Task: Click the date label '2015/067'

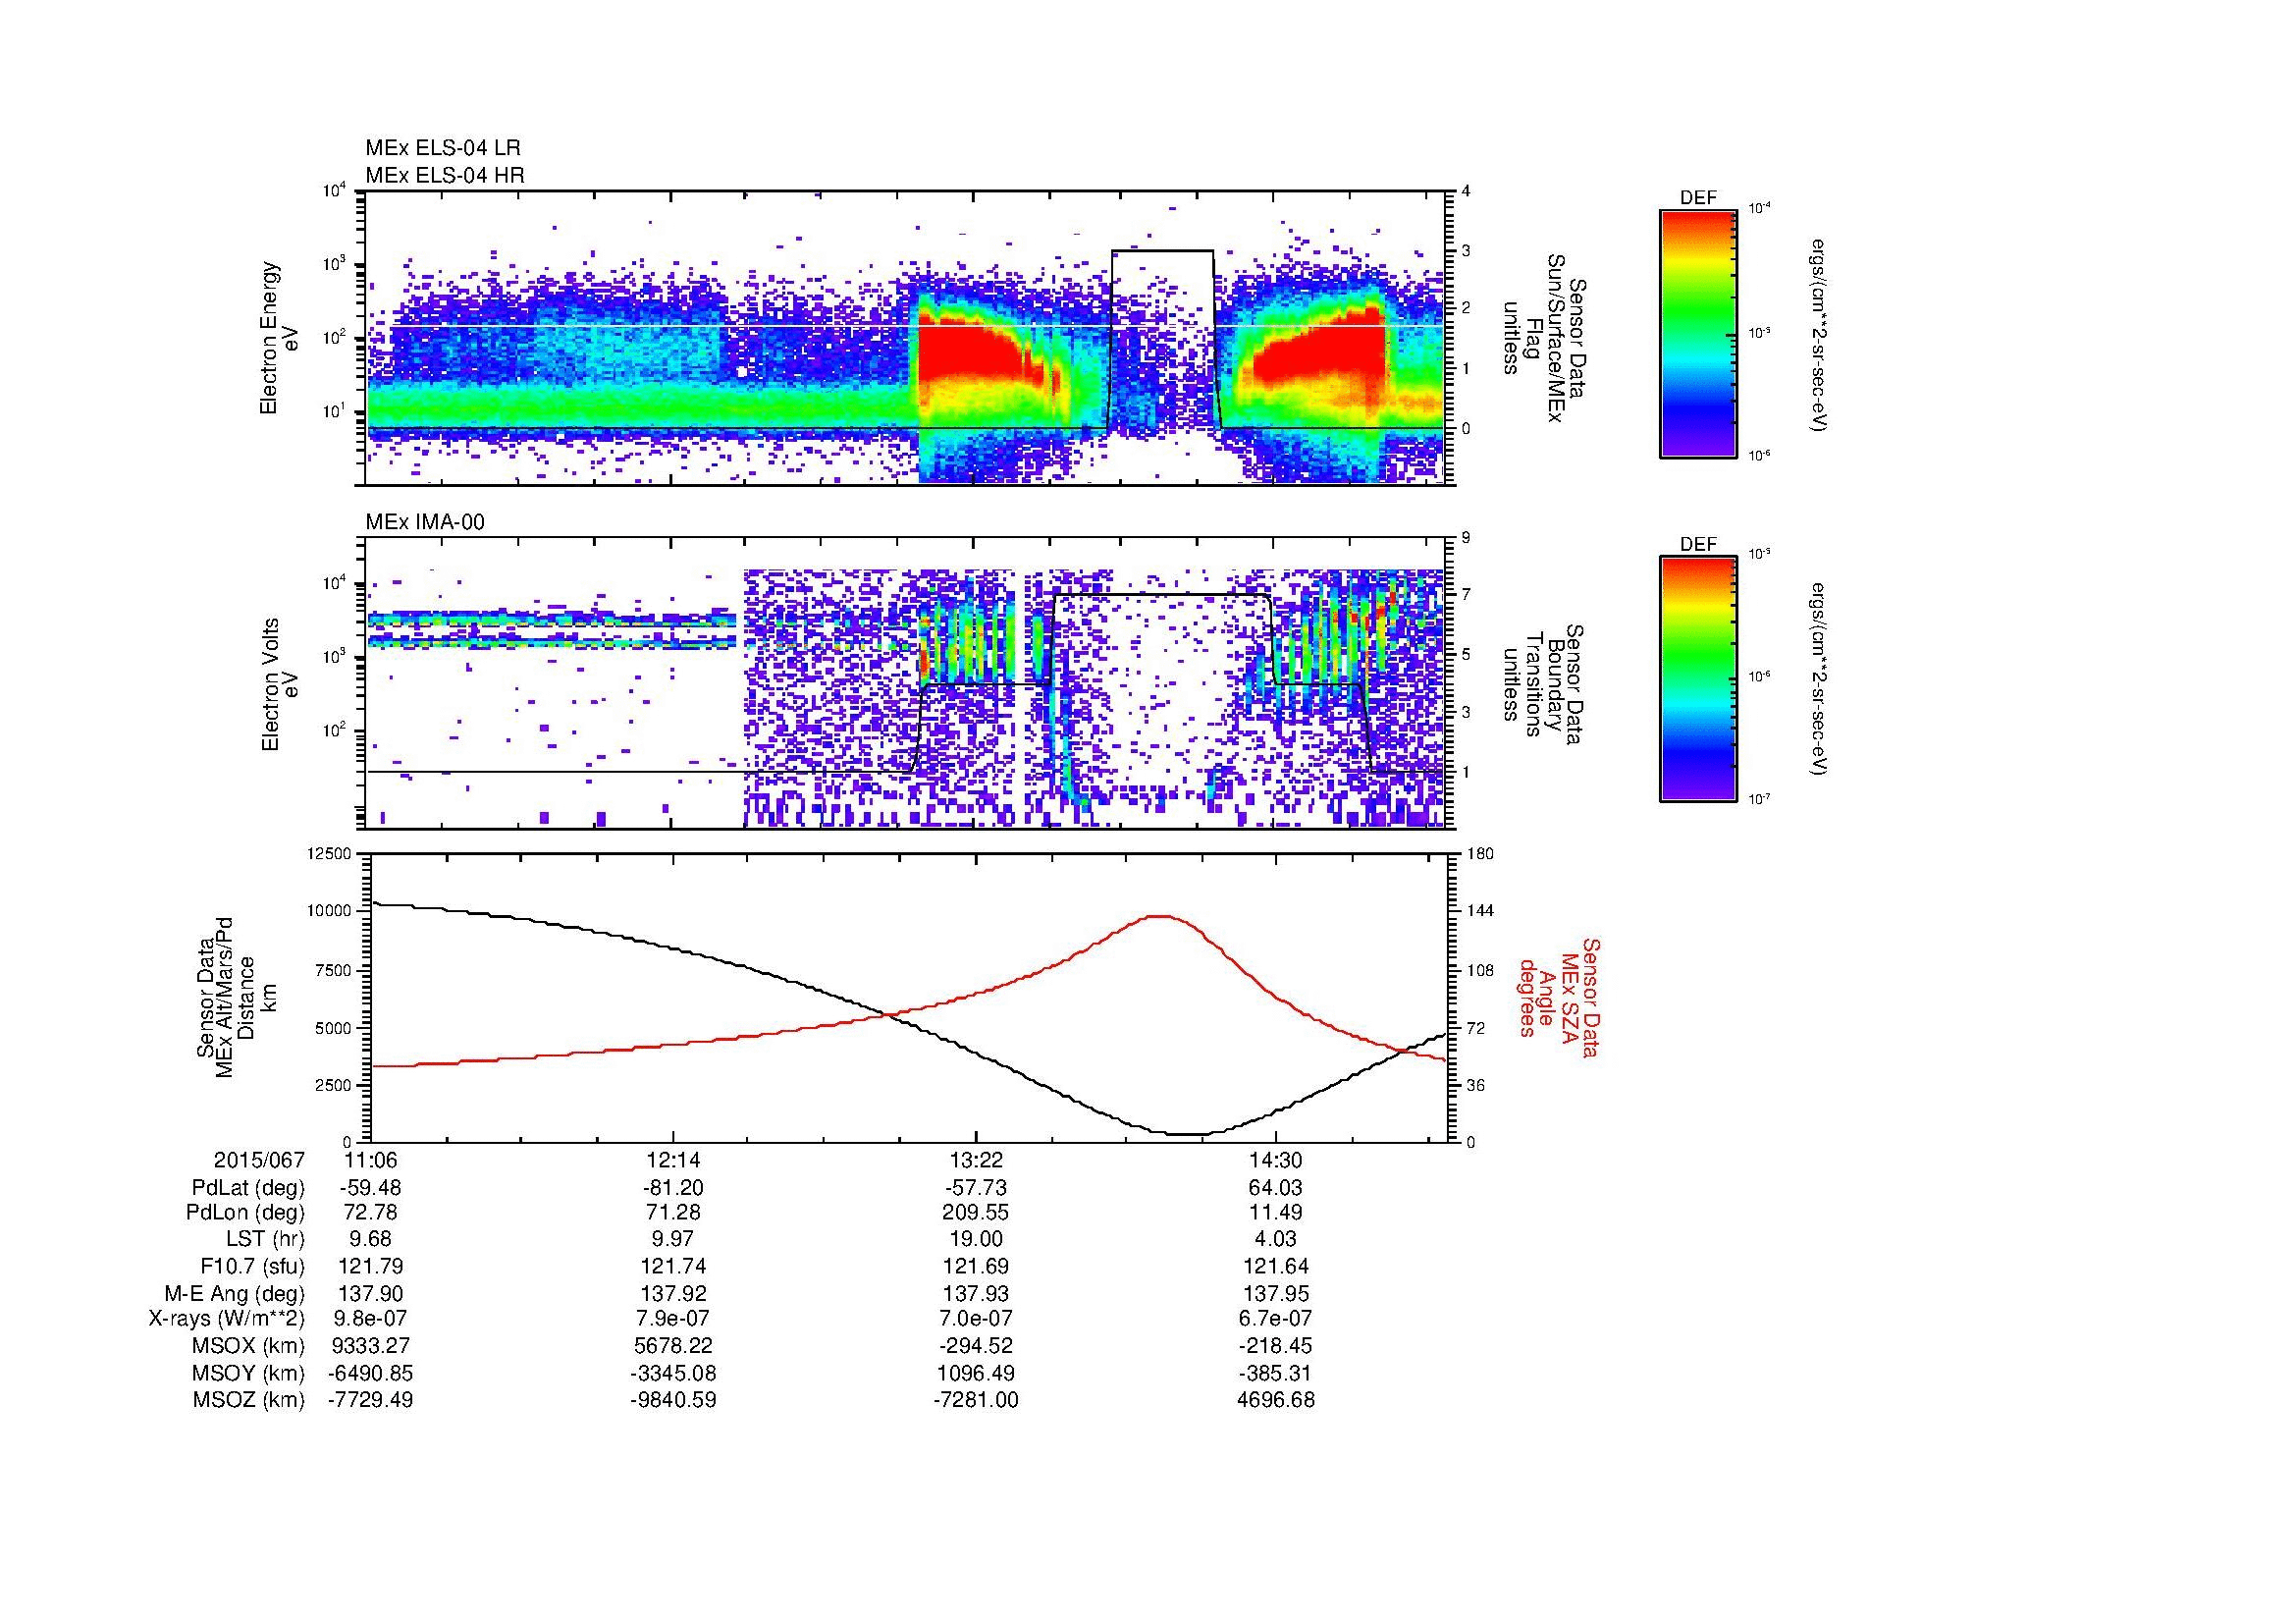Action: tap(259, 1160)
